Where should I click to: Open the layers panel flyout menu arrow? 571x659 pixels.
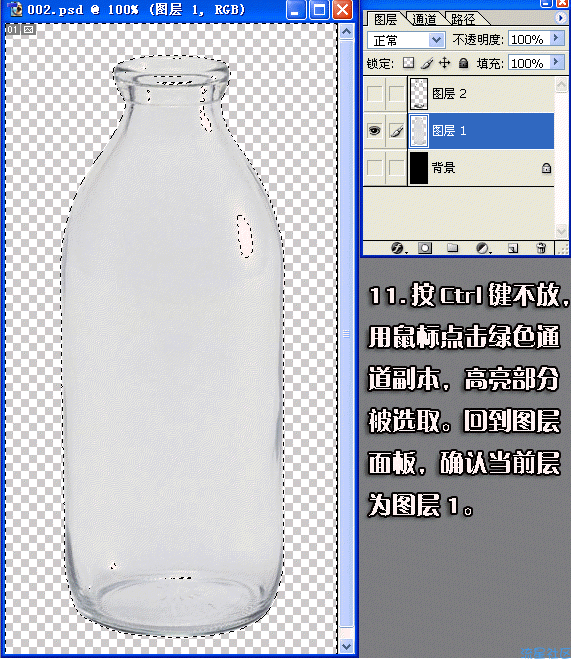(560, 18)
